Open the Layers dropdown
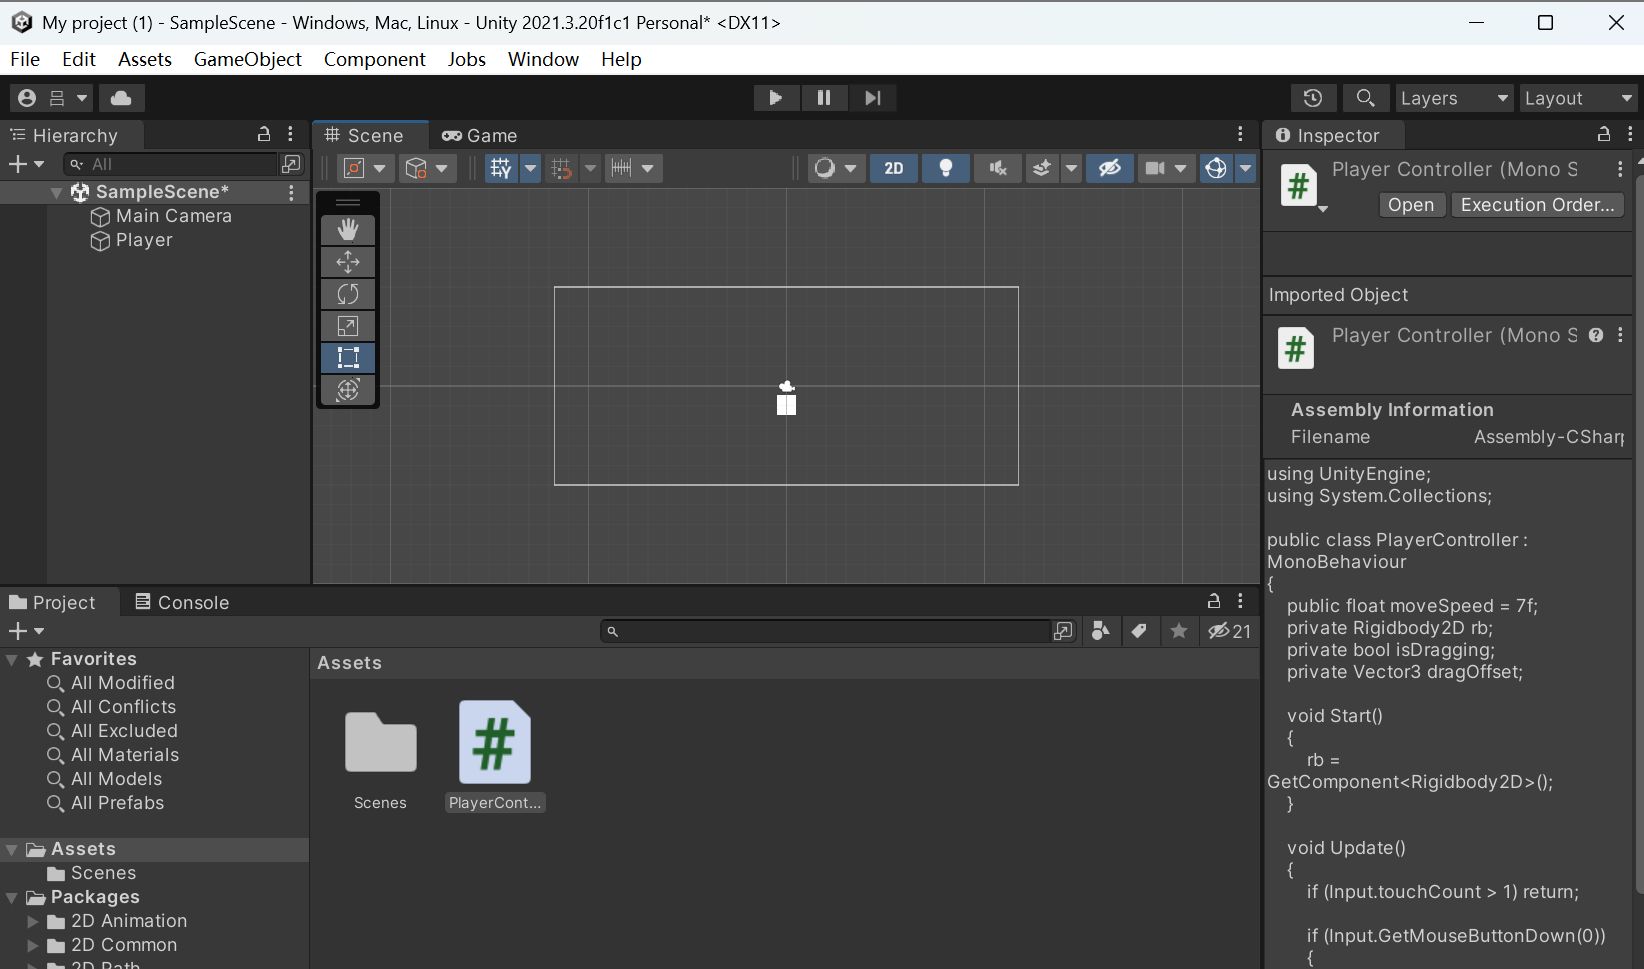Screen dimensions: 1644x969 (x=1455, y=98)
